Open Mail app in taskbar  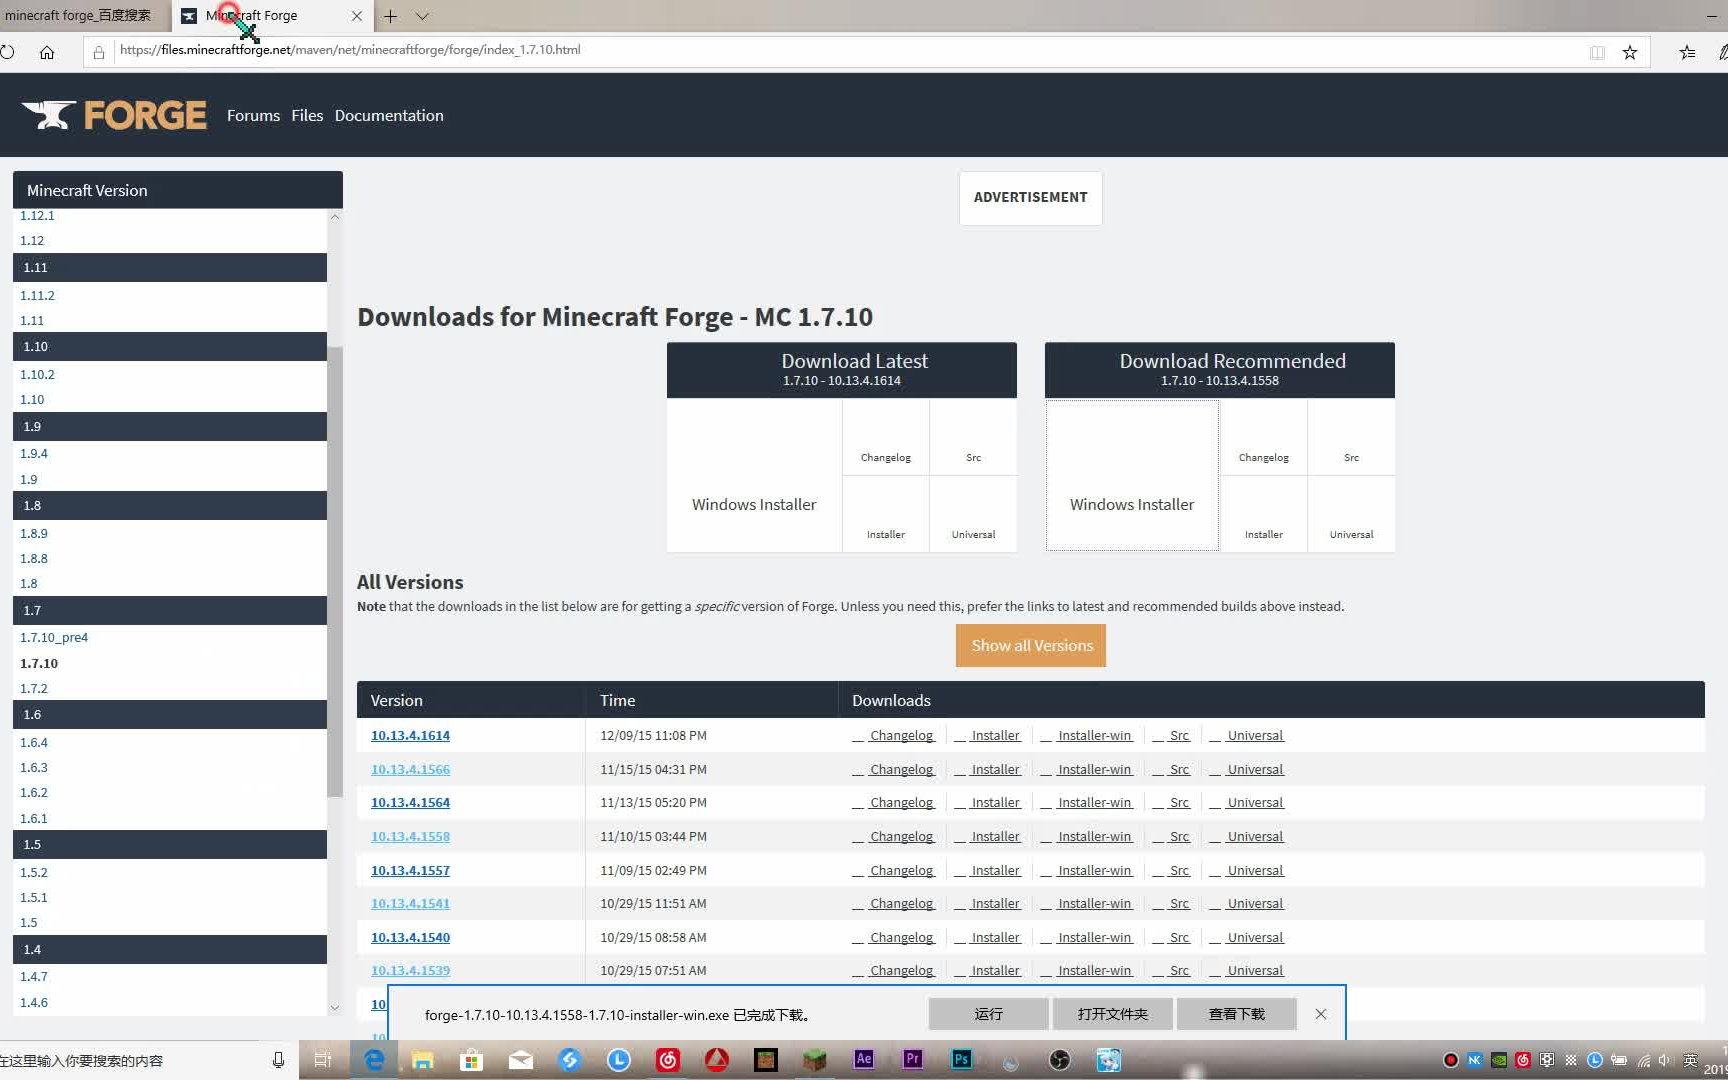pos(521,1060)
